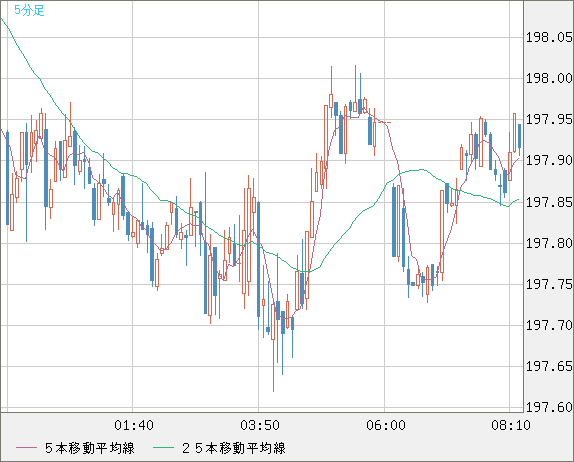Click the 06:00 time axis label

[386, 425]
